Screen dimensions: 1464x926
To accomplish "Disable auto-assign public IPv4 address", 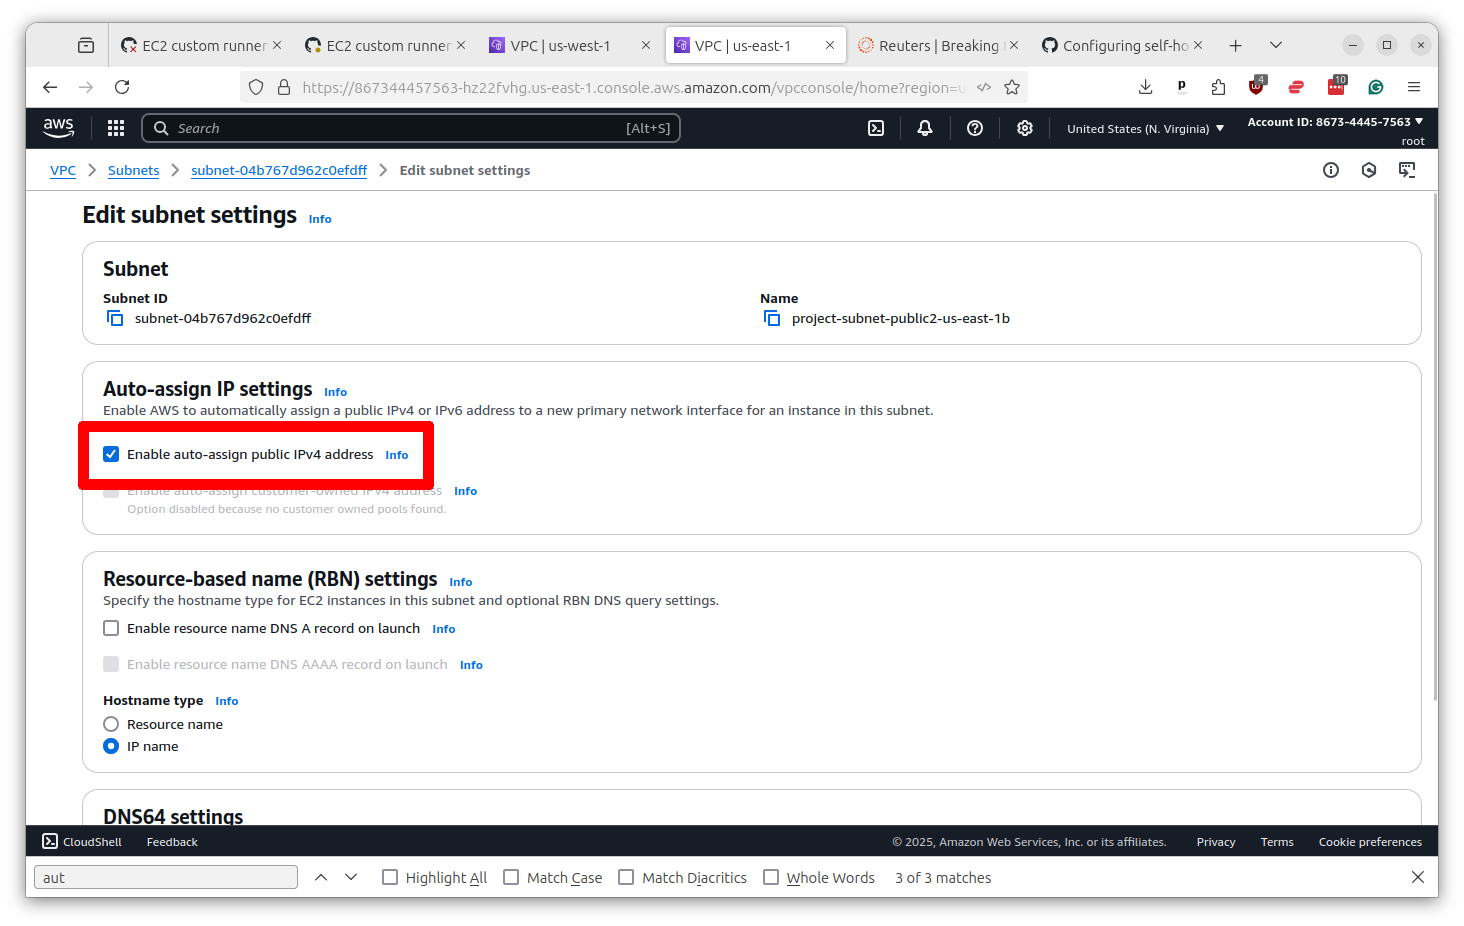I will [x=111, y=454].
